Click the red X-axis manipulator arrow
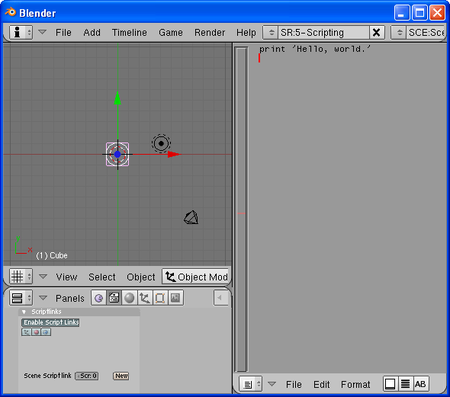The image size is (450, 397). 174,154
